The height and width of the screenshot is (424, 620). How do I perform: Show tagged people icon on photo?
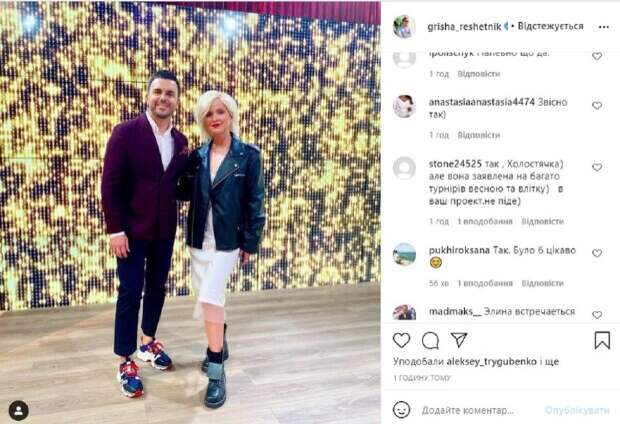19,410
